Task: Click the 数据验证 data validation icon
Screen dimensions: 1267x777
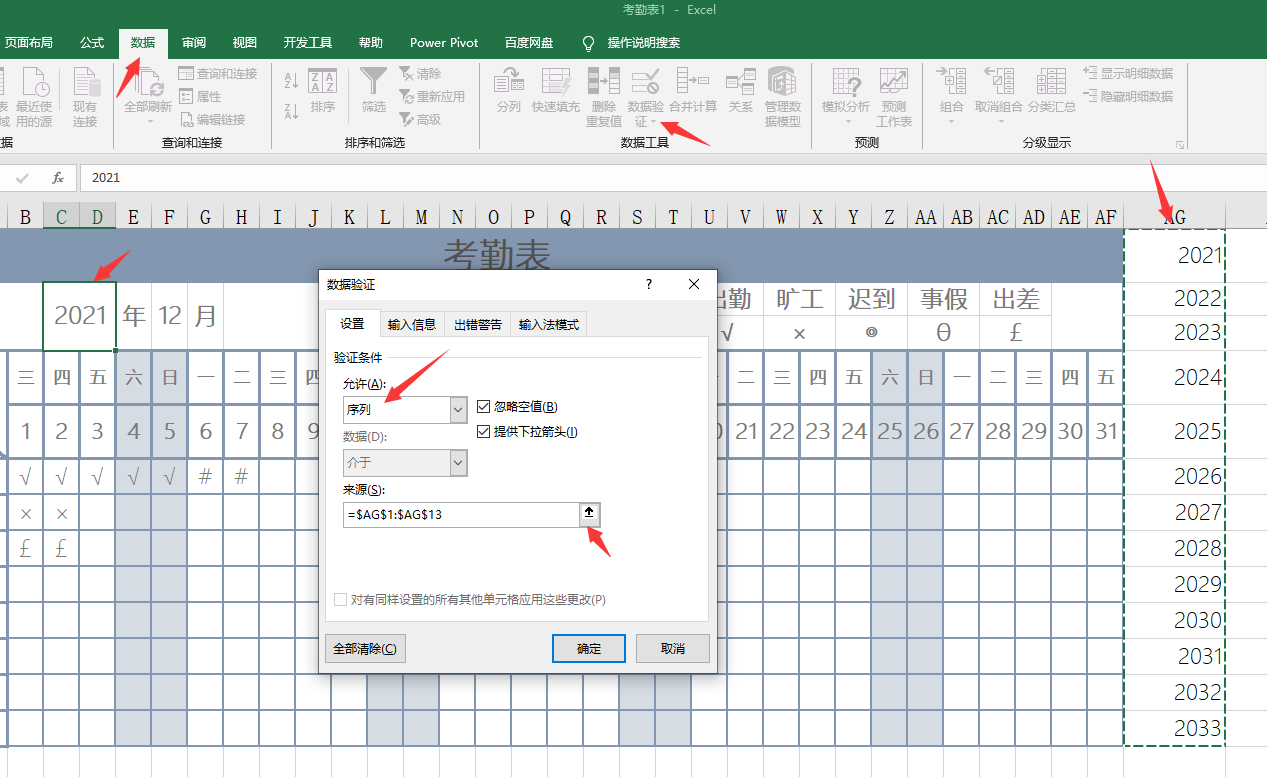Action: 645,82
